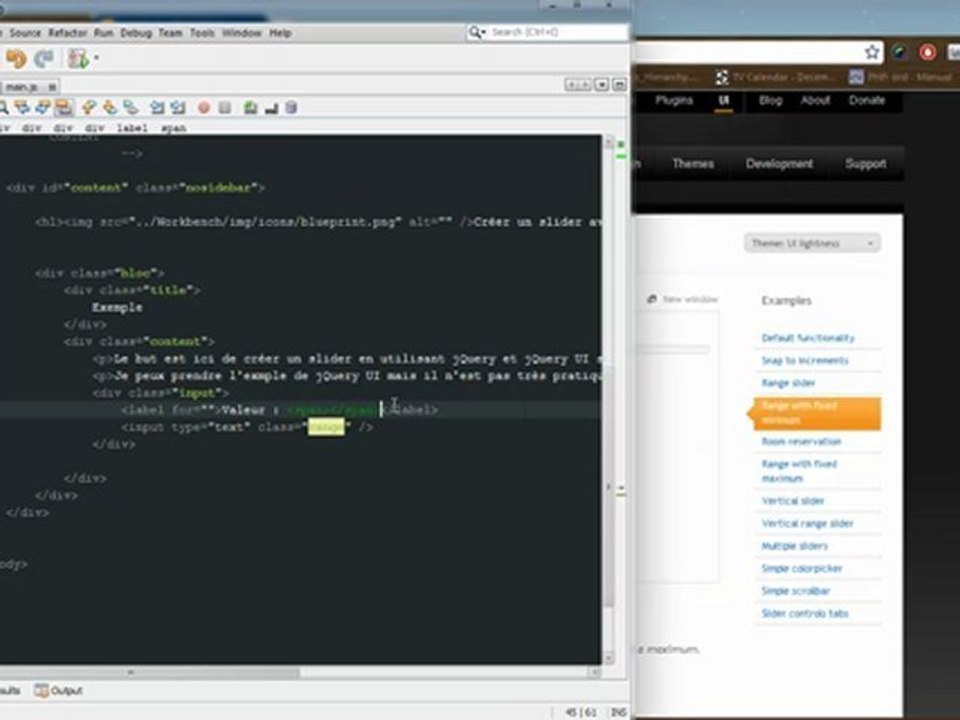Open the dropdown arrow beside Run Project icon

coord(96,59)
